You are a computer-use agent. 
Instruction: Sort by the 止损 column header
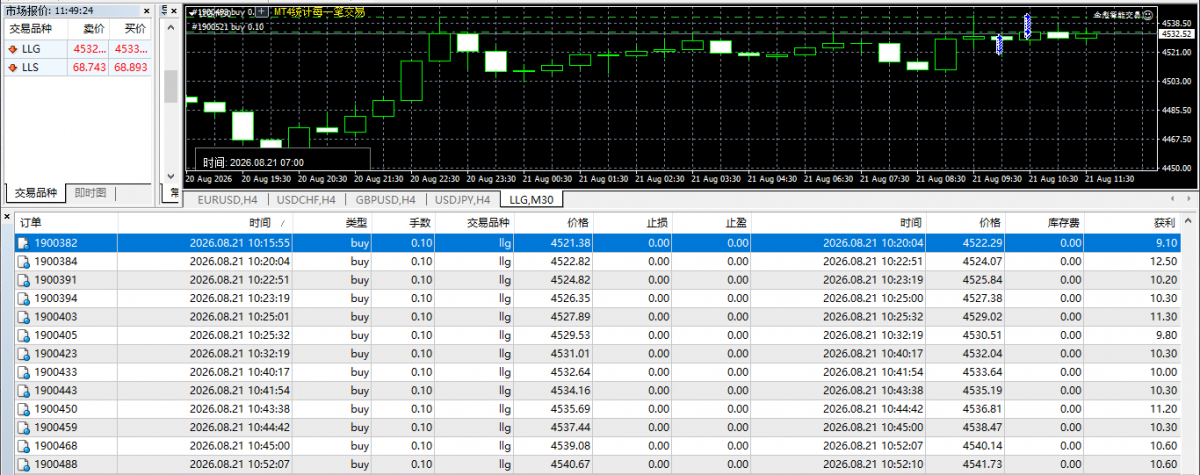pyautogui.click(x=634, y=222)
